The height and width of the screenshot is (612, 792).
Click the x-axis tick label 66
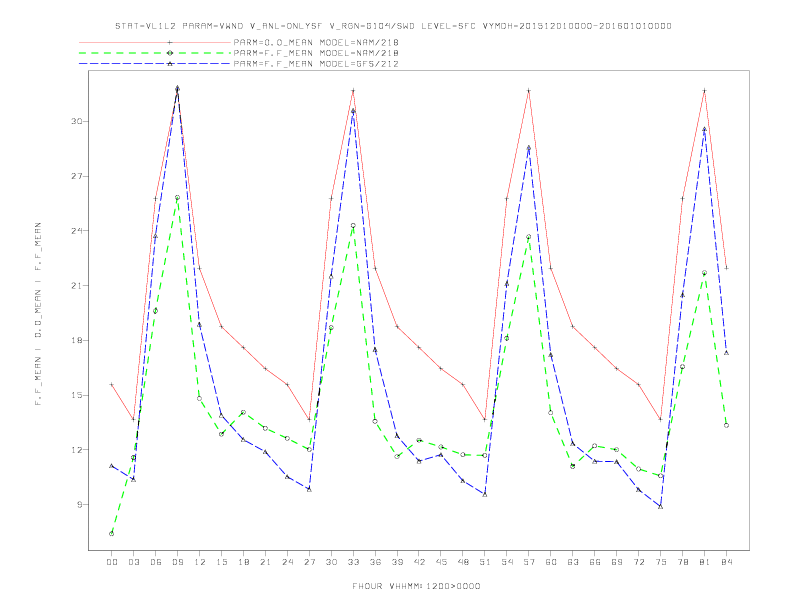coord(595,562)
